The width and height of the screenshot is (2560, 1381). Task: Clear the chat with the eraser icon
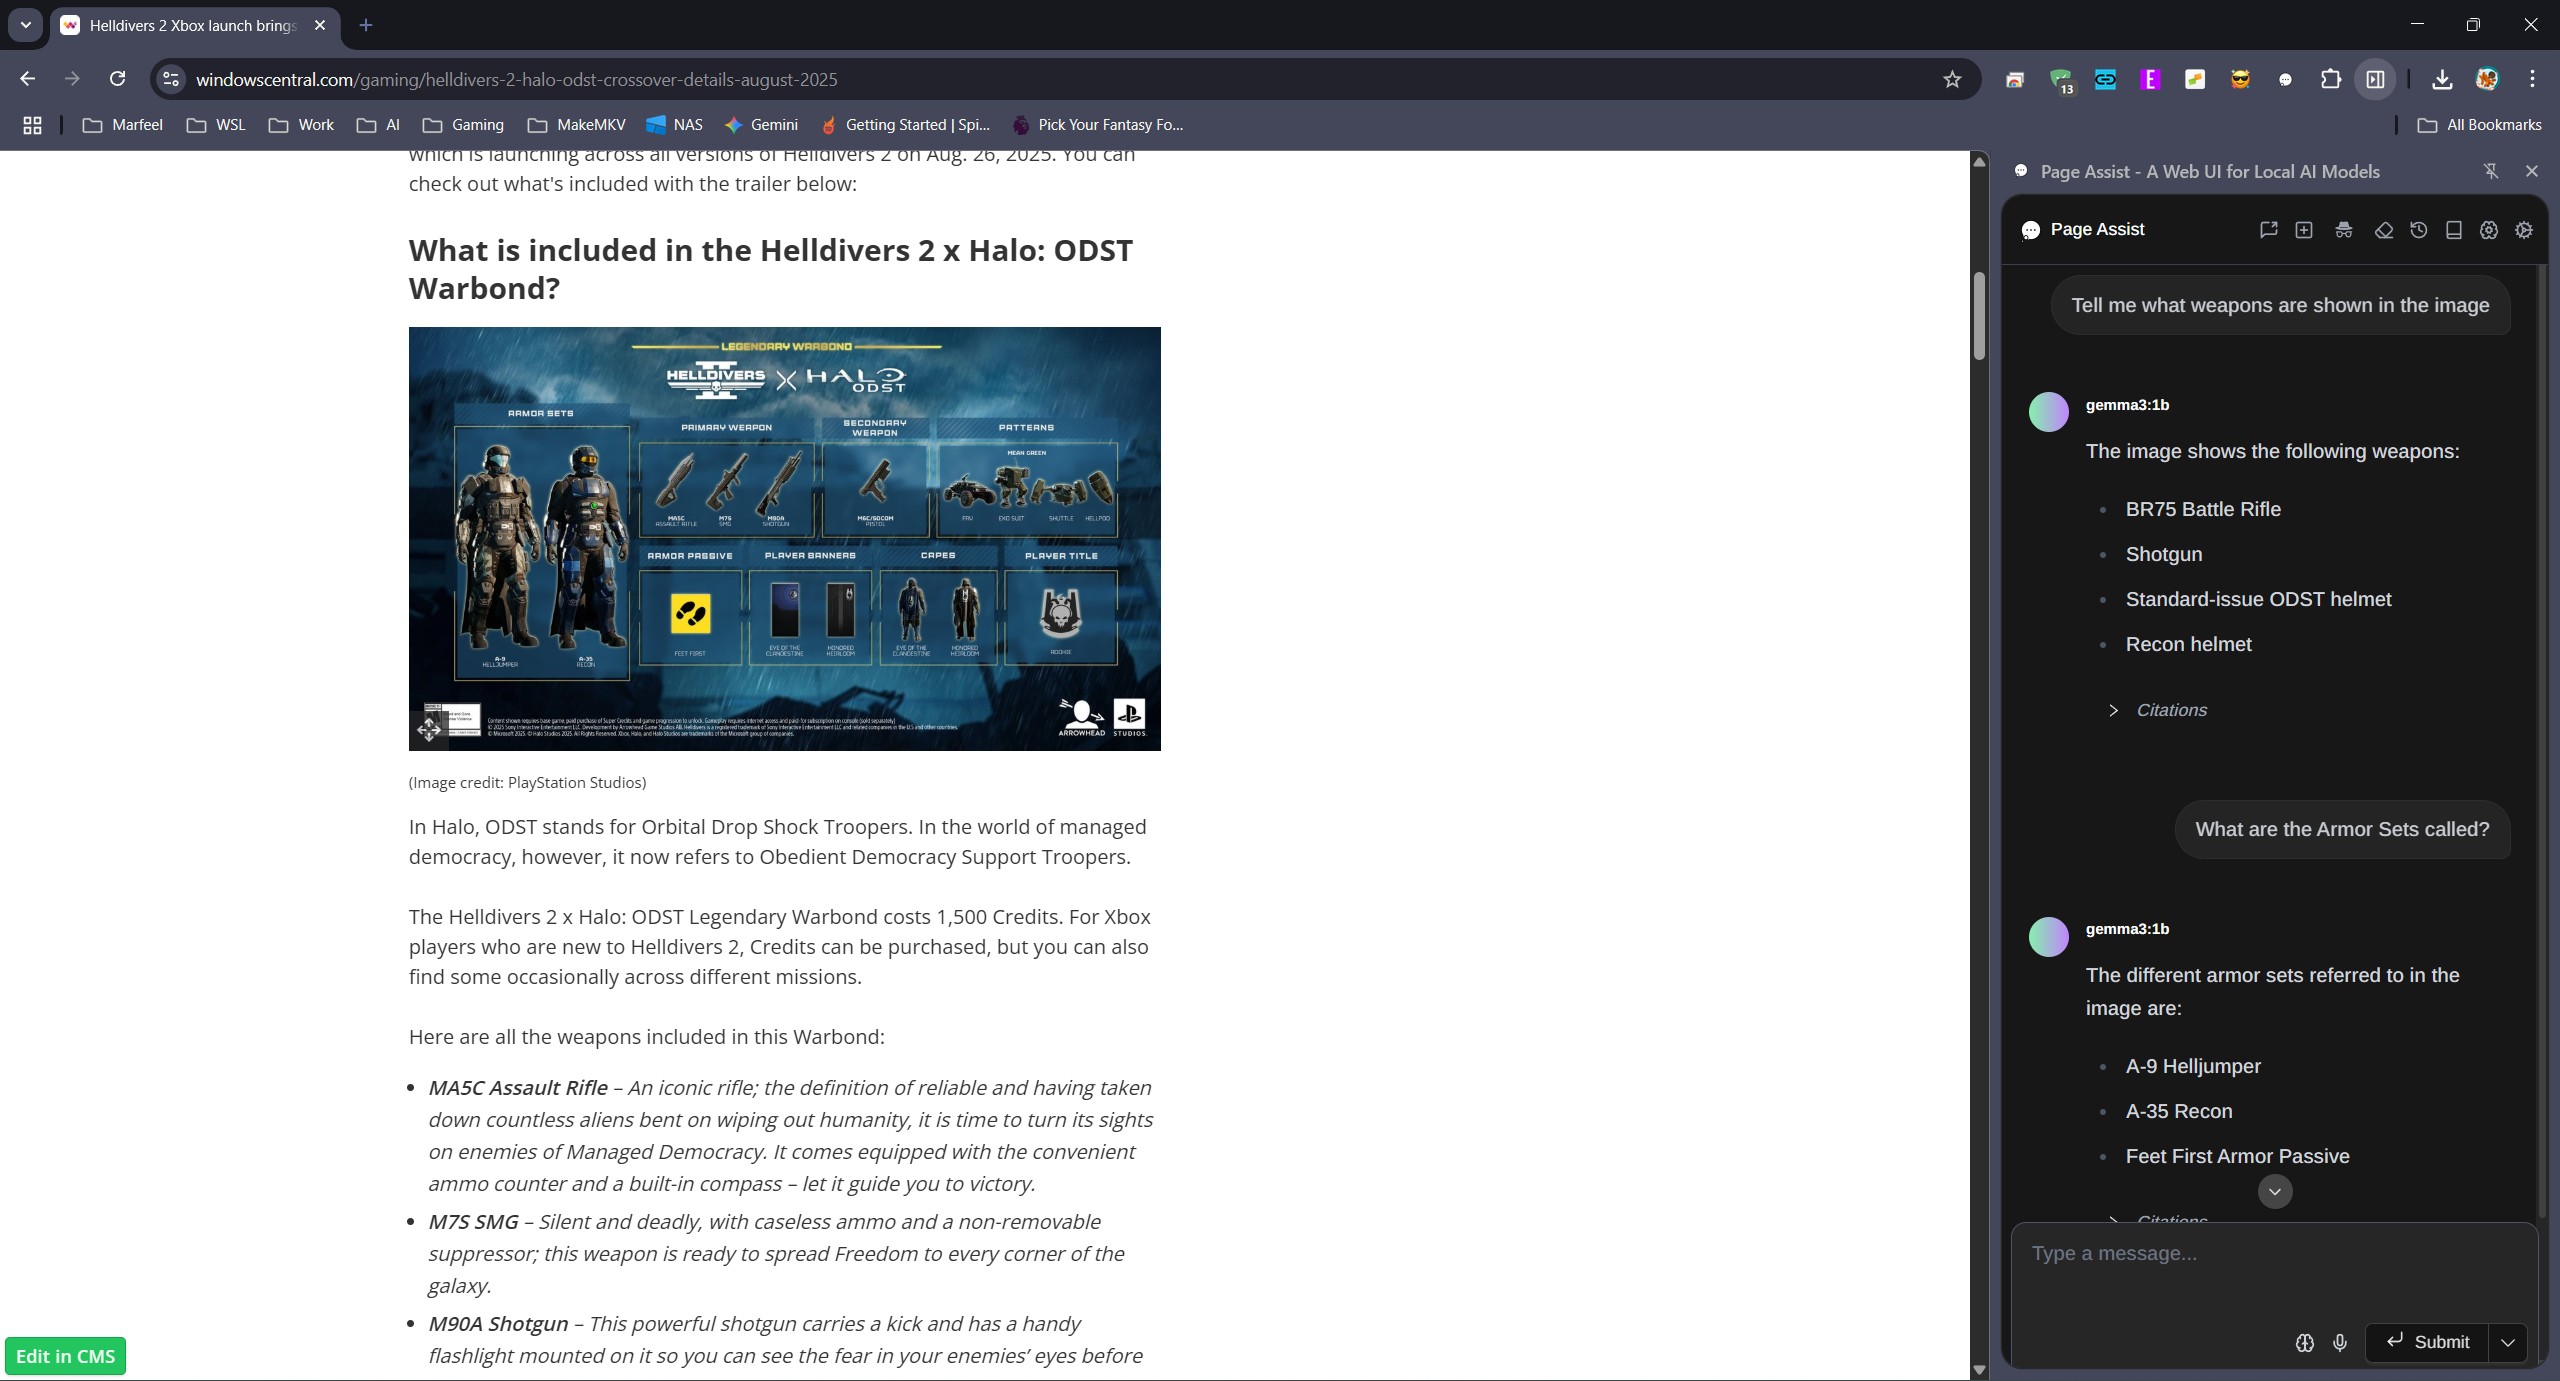tap(2384, 230)
